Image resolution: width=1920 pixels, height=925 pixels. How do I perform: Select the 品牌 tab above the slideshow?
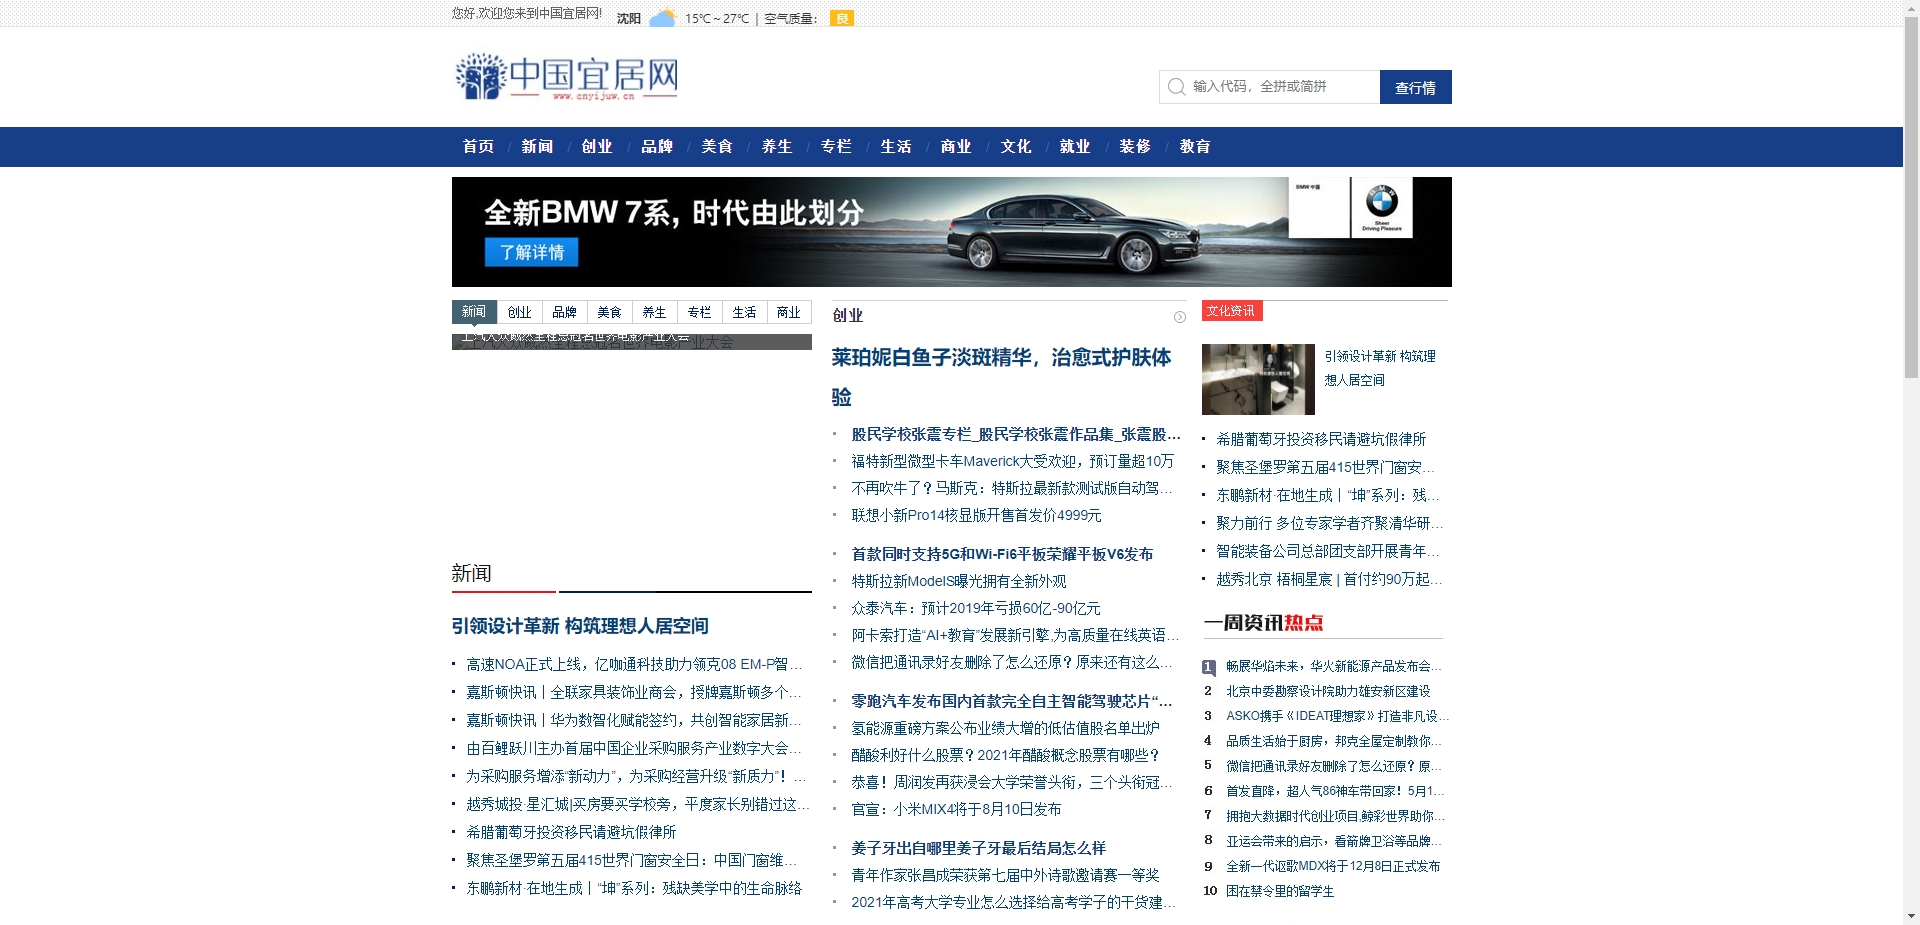click(x=564, y=312)
